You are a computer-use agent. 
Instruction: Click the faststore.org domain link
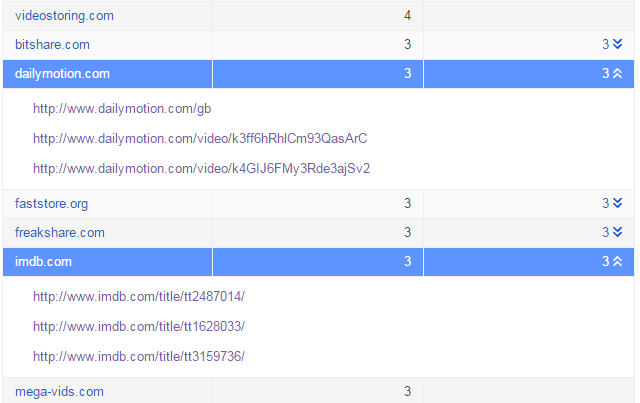[51, 203]
